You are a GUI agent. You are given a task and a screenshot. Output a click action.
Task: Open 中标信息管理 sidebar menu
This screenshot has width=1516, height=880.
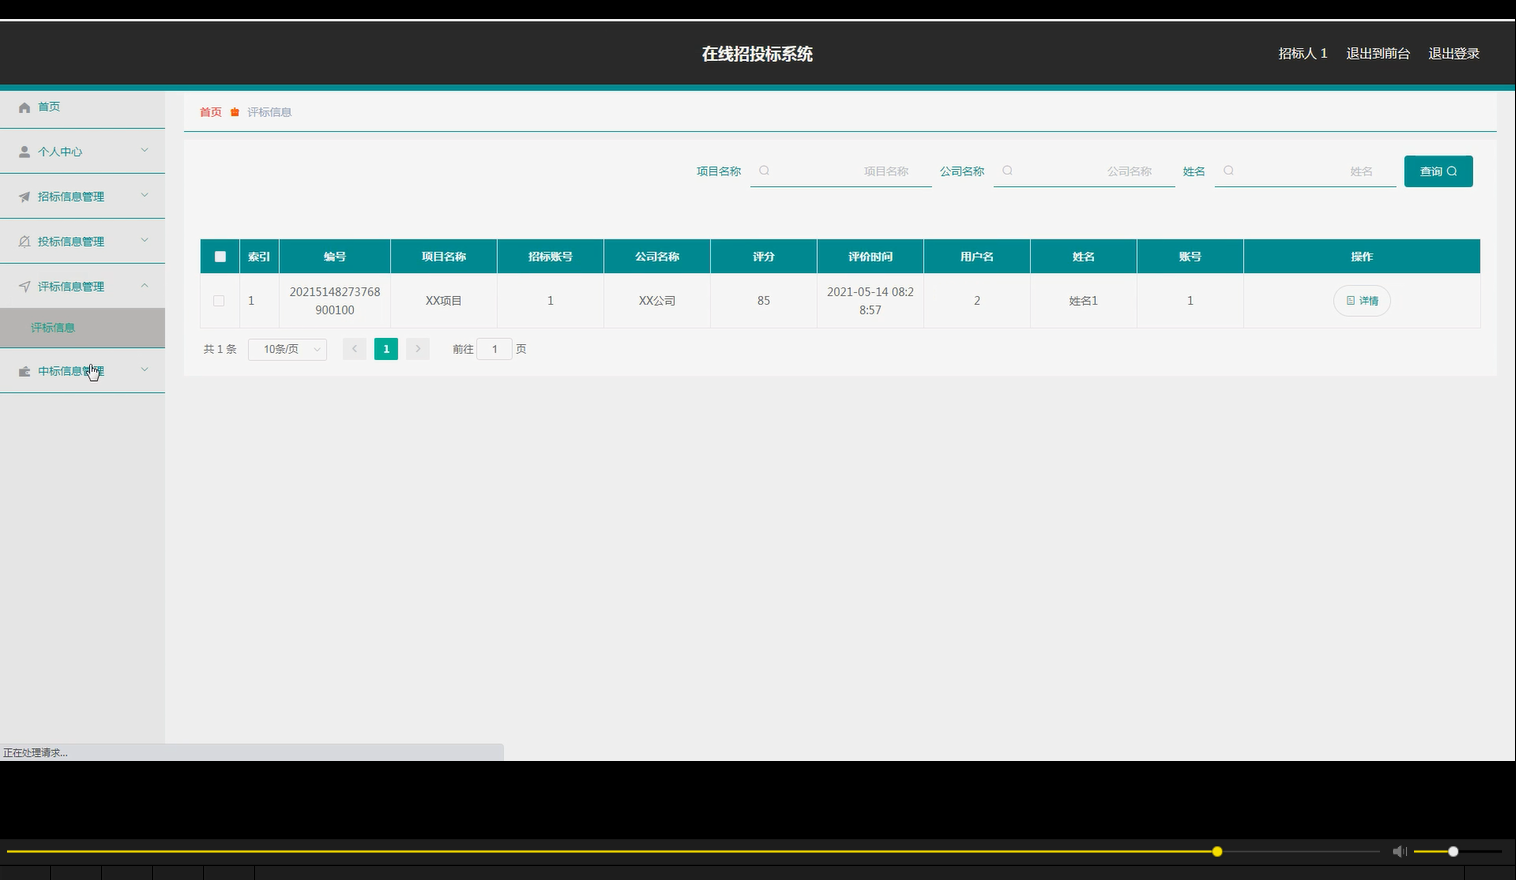tap(82, 371)
